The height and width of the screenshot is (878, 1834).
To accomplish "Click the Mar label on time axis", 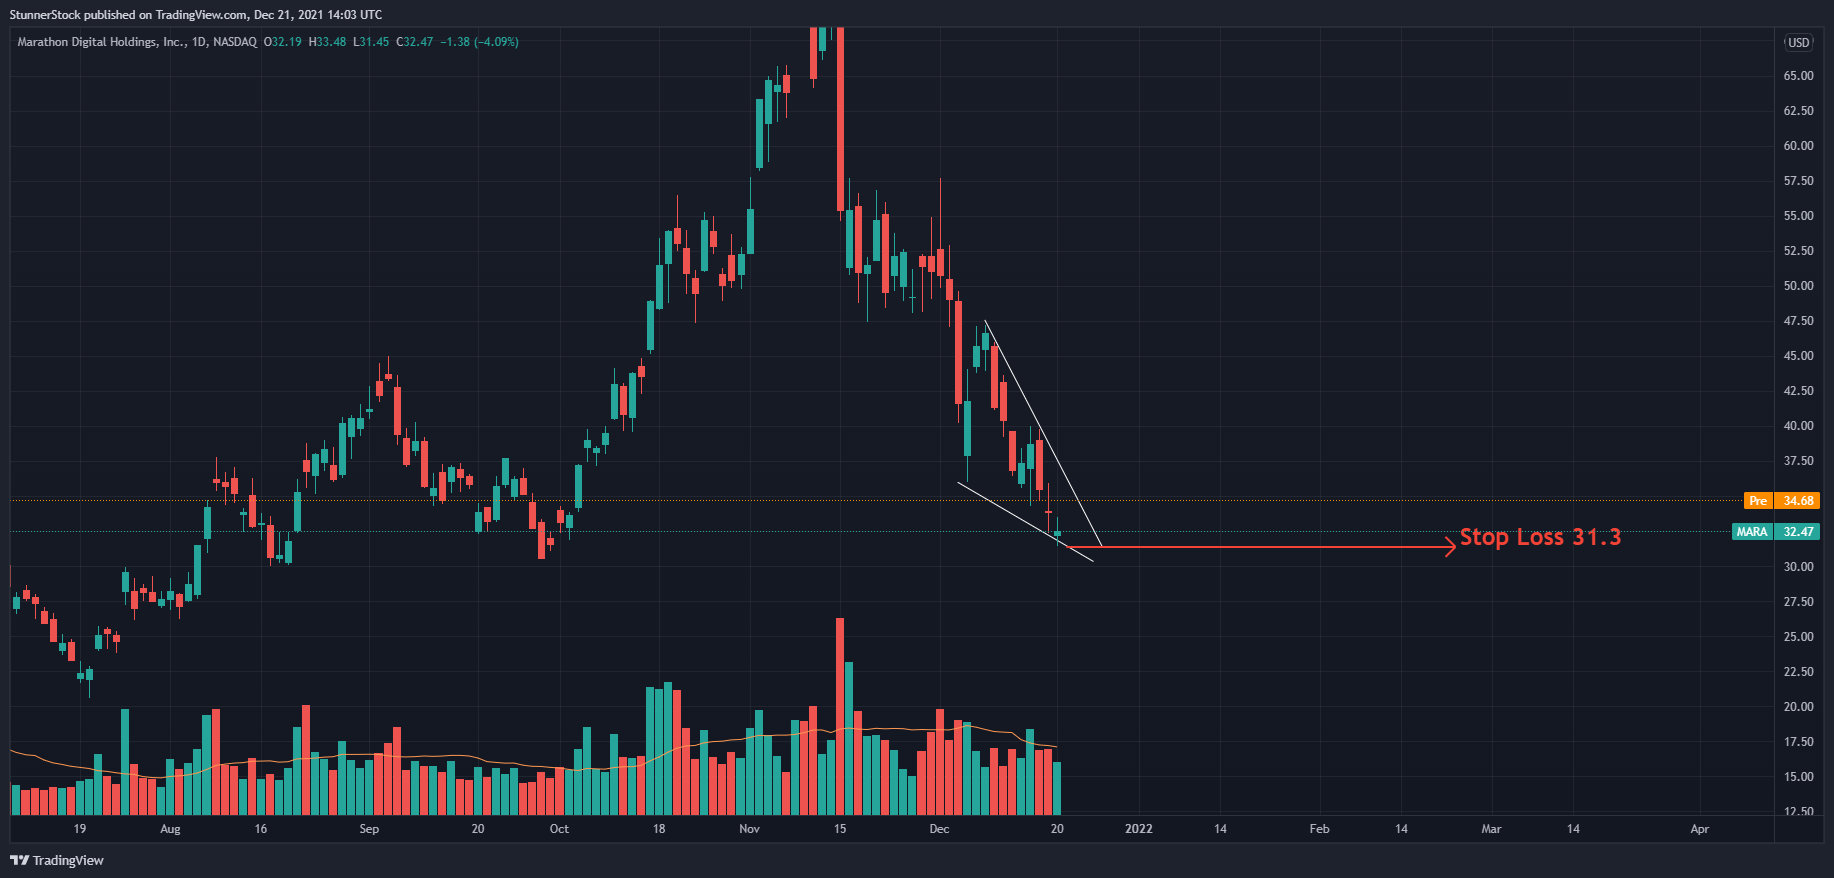I will point(1491,829).
